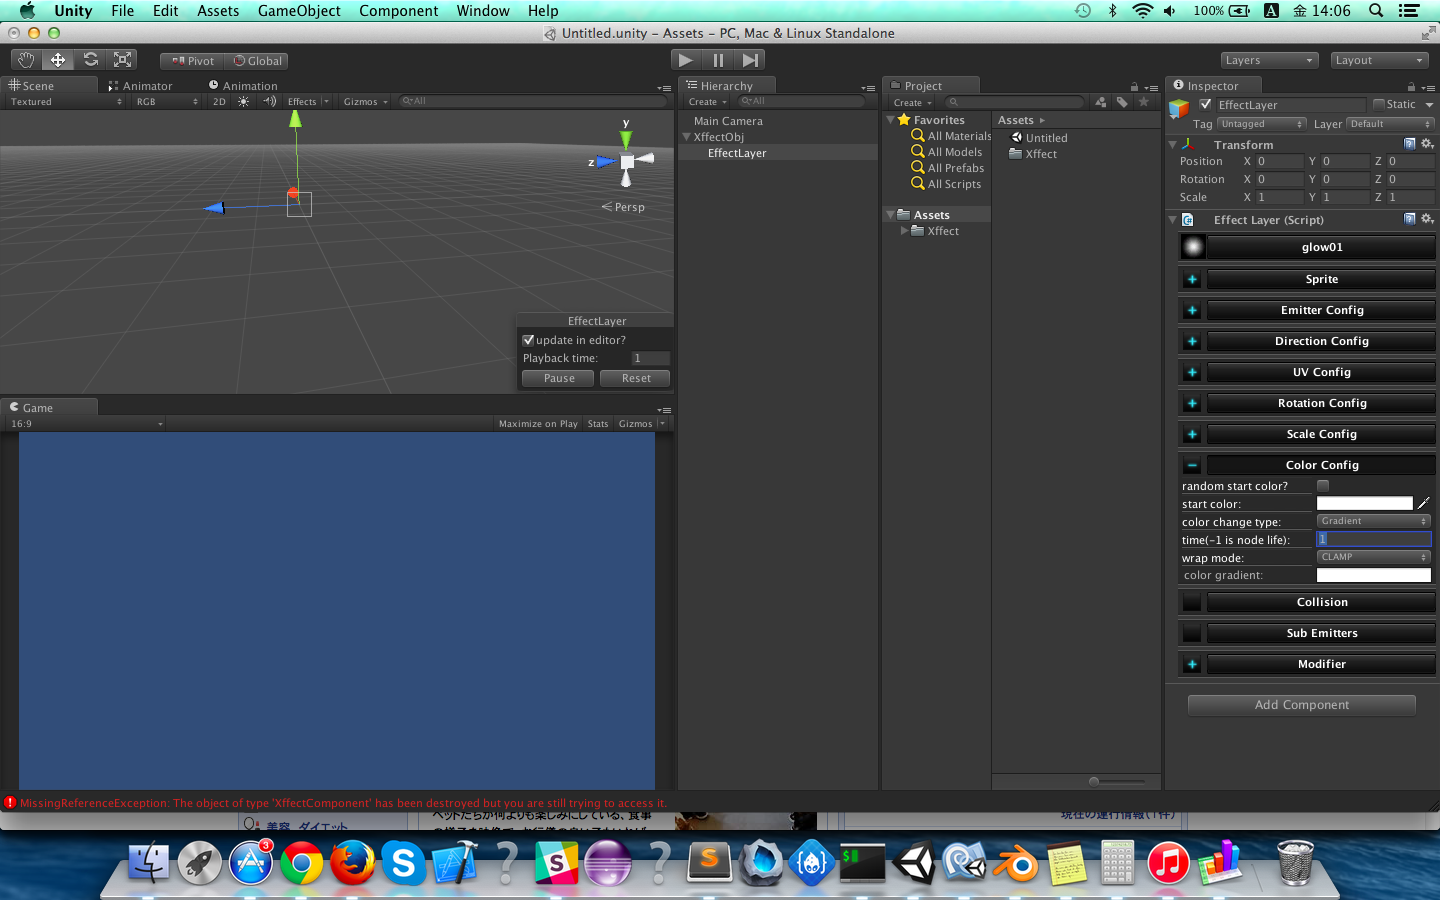Select the Rotate tool
This screenshot has width=1440, height=900.
(x=90, y=60)
